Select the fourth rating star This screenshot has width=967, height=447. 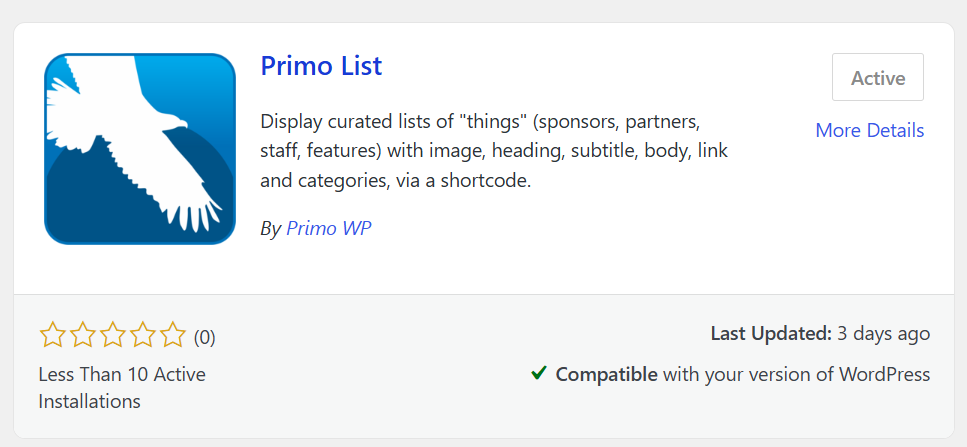pyautogui.click(x=142, y=335)
